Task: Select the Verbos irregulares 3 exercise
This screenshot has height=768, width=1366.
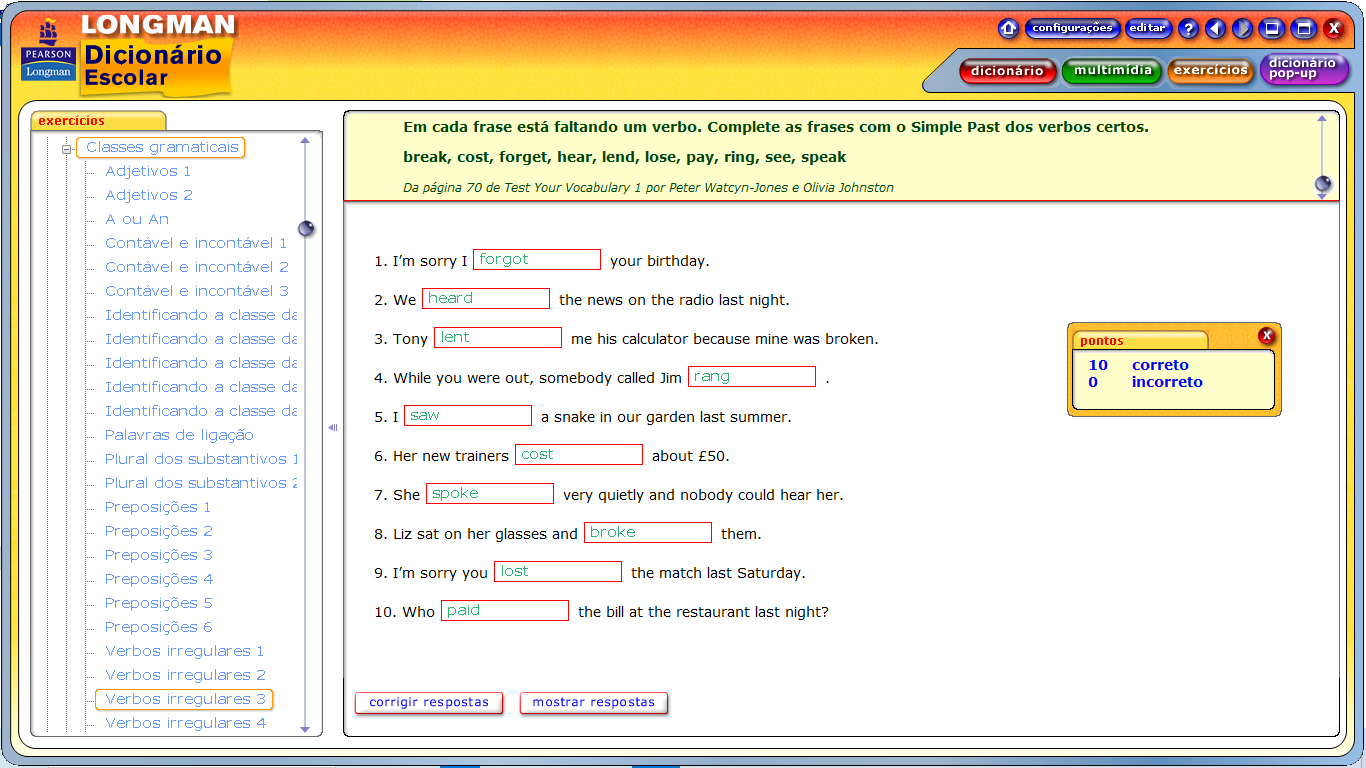Action: [185, 699]
